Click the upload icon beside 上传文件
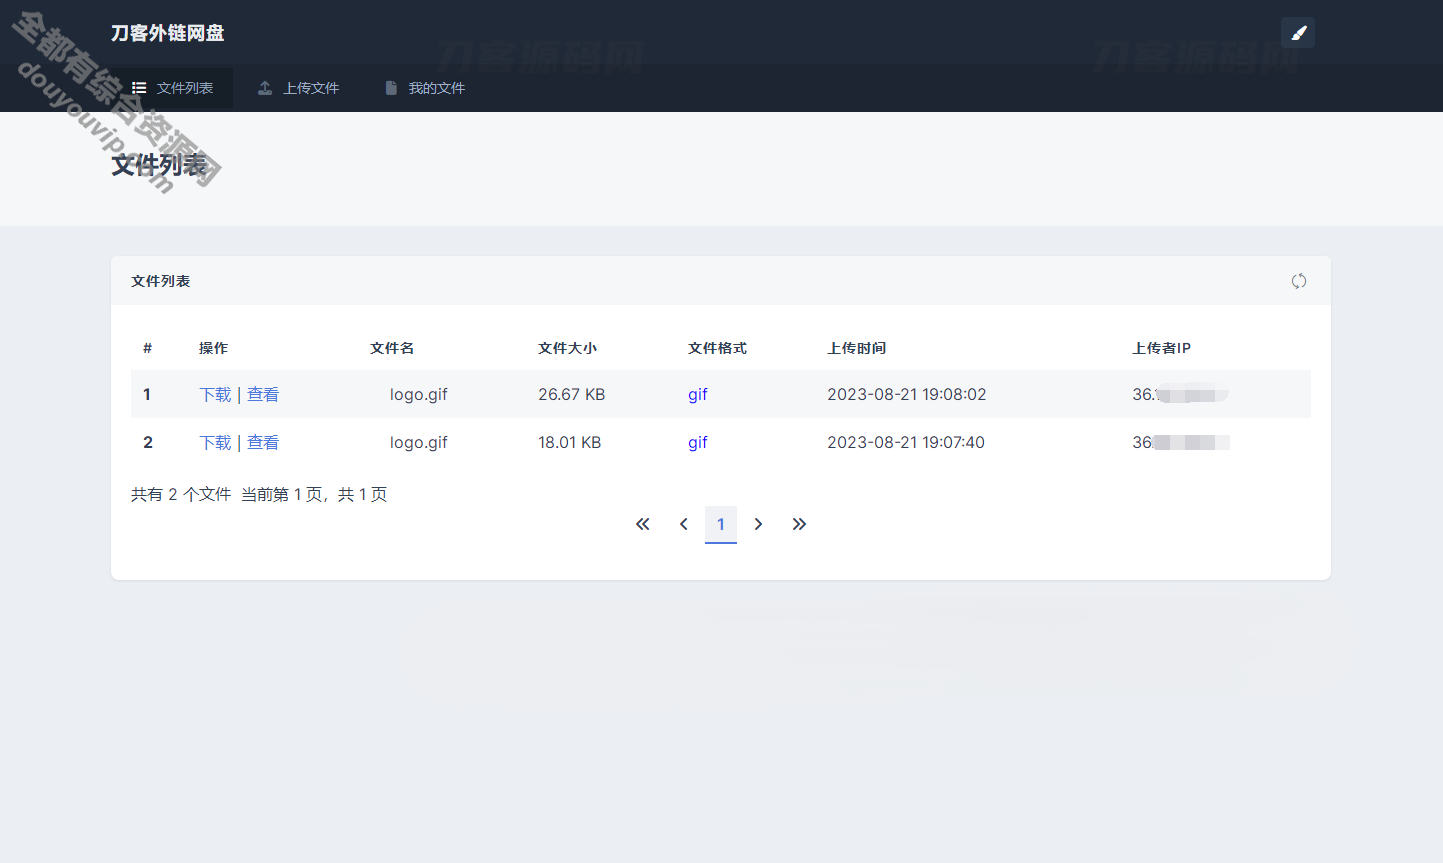The height and width of the screenshot is (863, 1443). pos(265,88)
